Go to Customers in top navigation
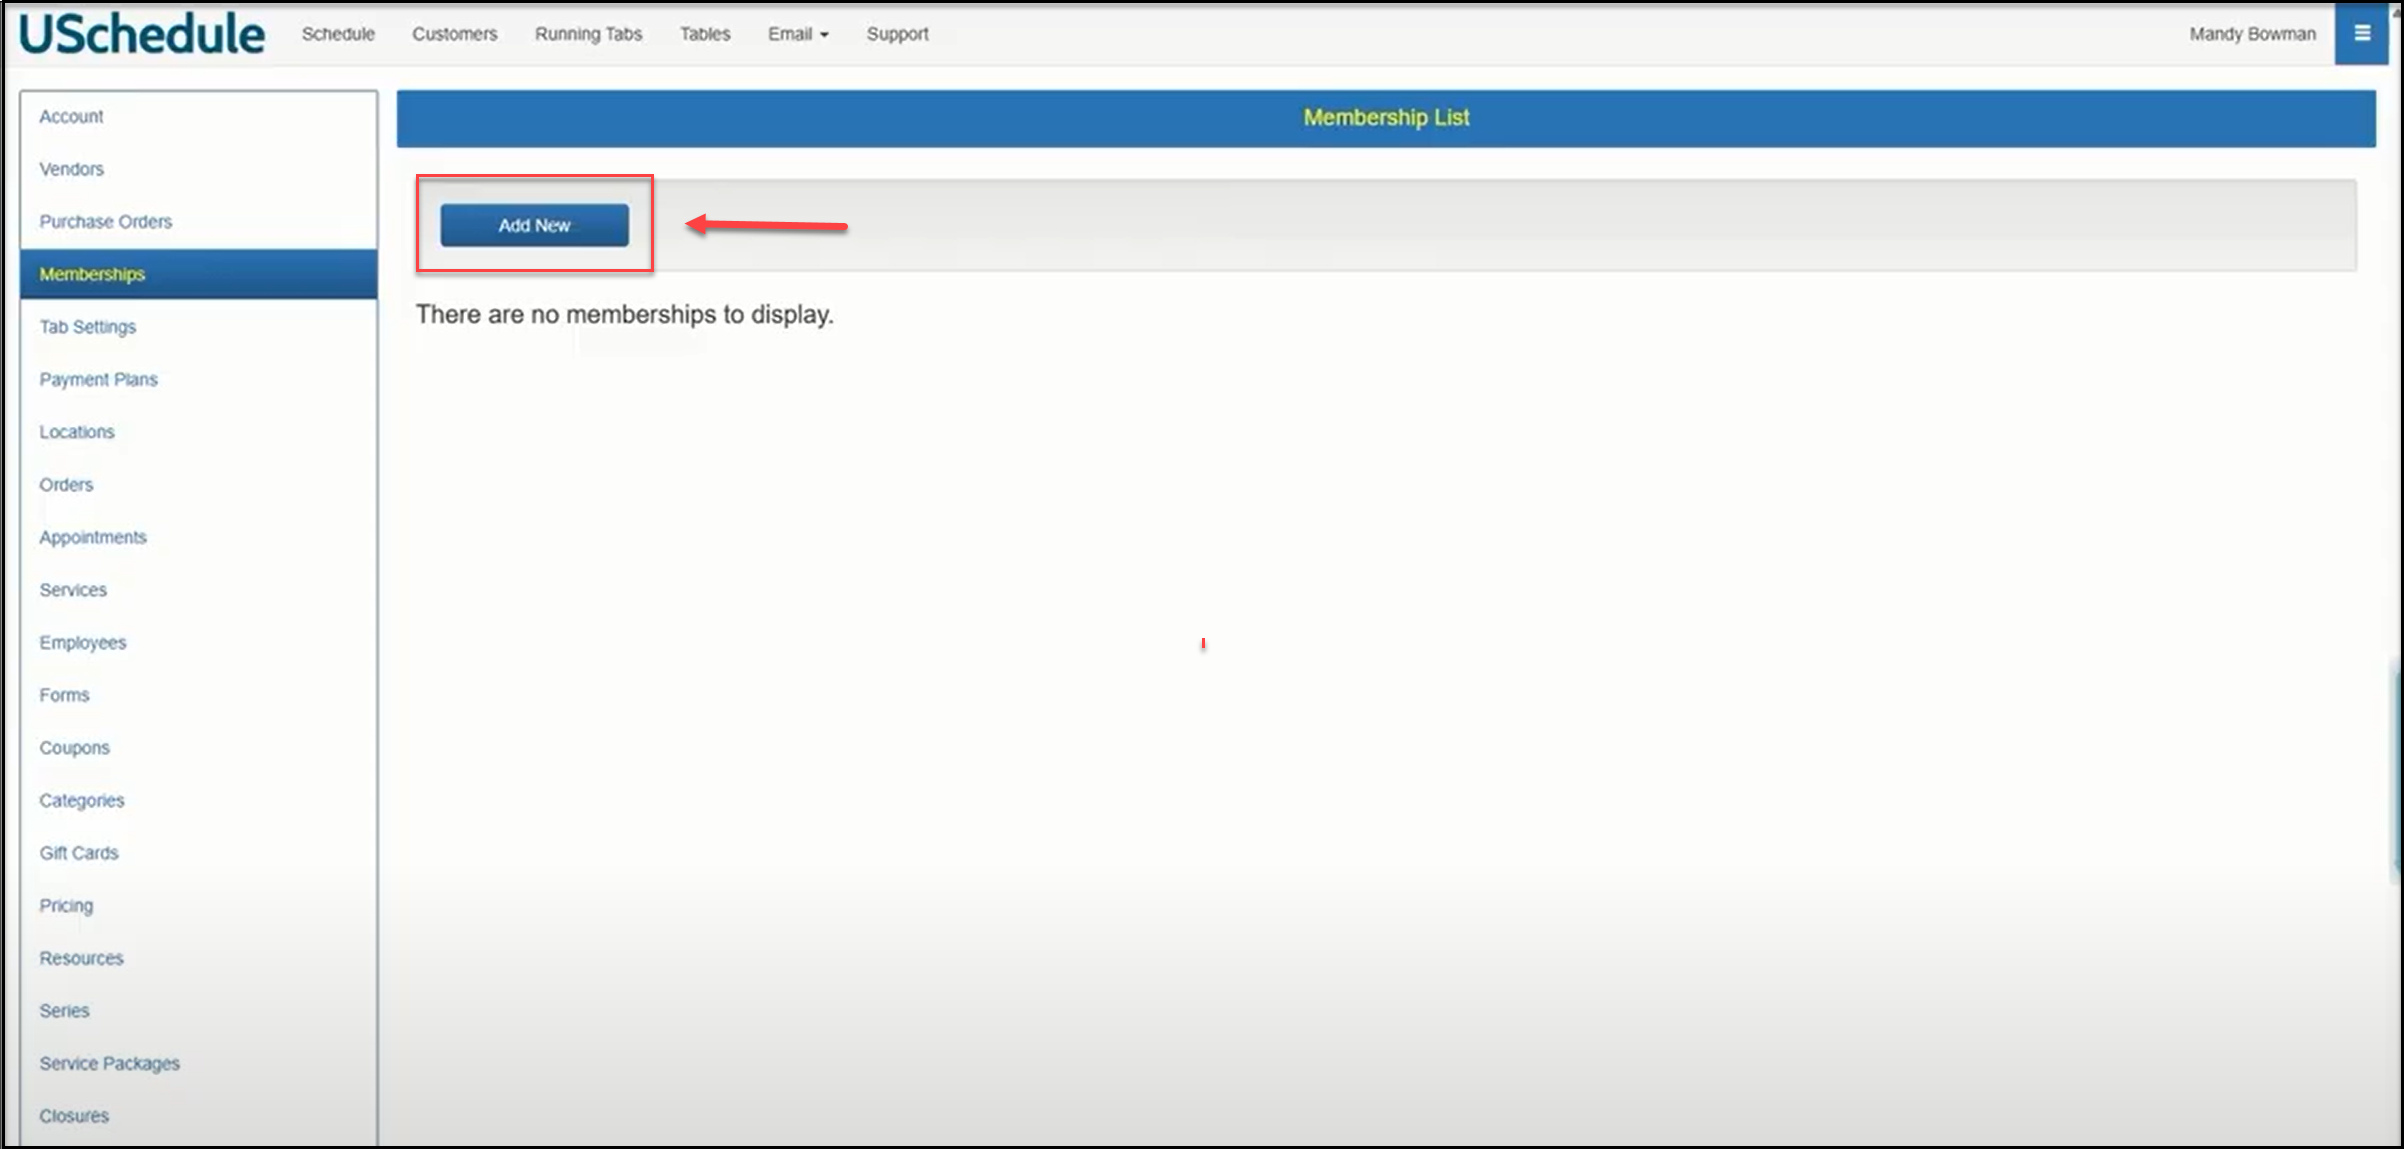Screen dimensions: 2404x1149 [x=454, y=34]
